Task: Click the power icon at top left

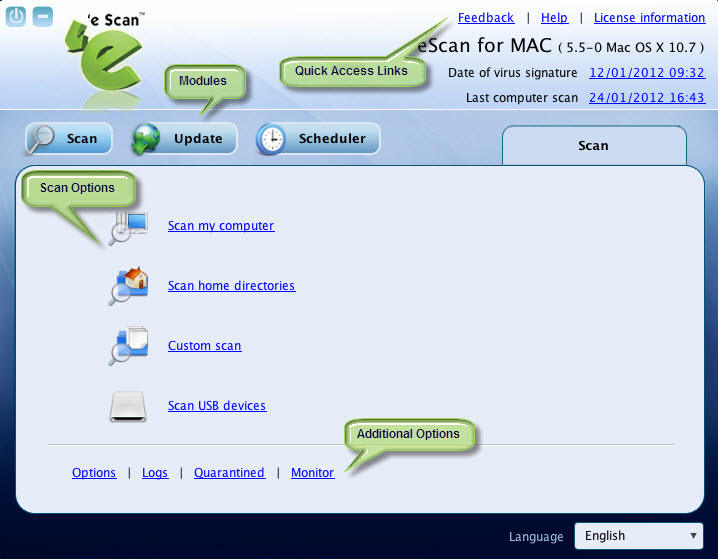Action: point(16,16)
